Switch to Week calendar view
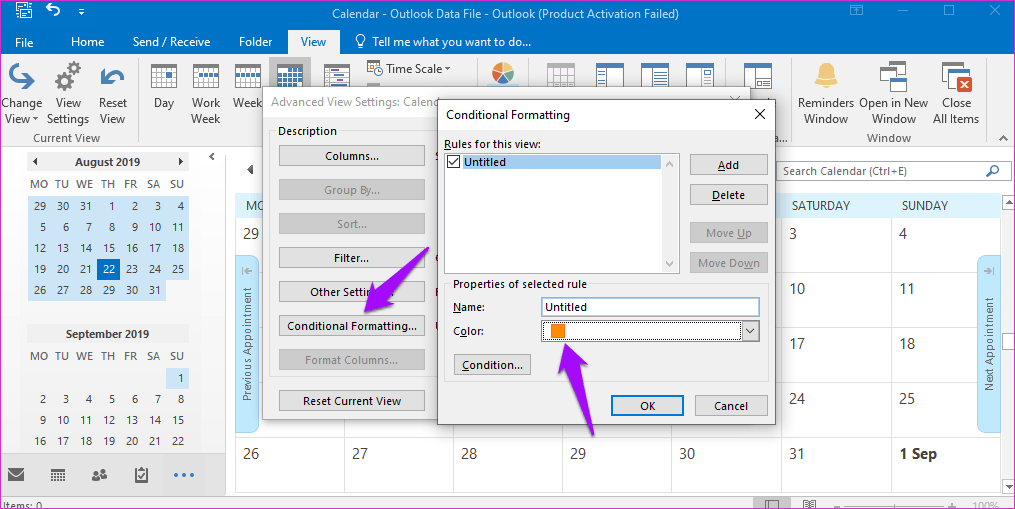The image size is (1015, 509). coord(247,87)
